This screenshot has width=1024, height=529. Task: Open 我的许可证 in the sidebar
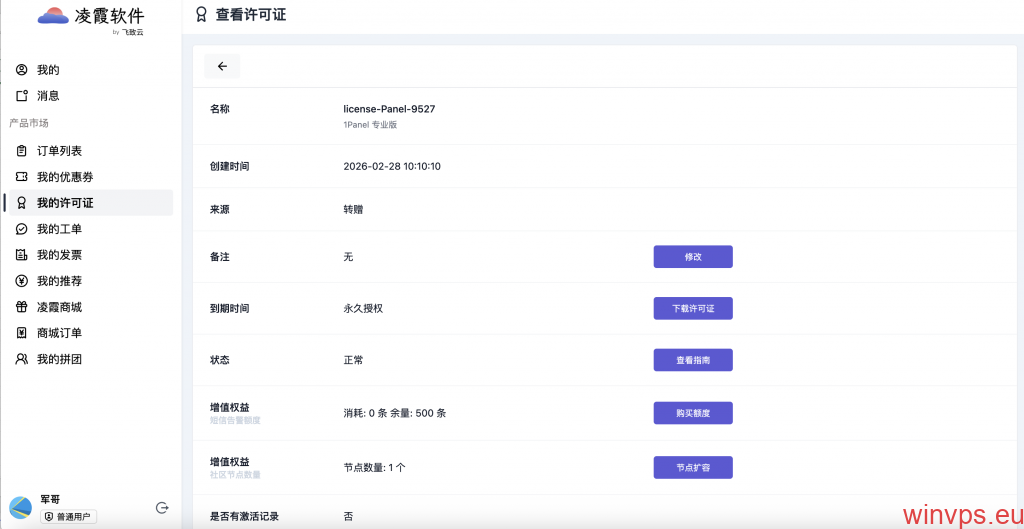(65, 203)
